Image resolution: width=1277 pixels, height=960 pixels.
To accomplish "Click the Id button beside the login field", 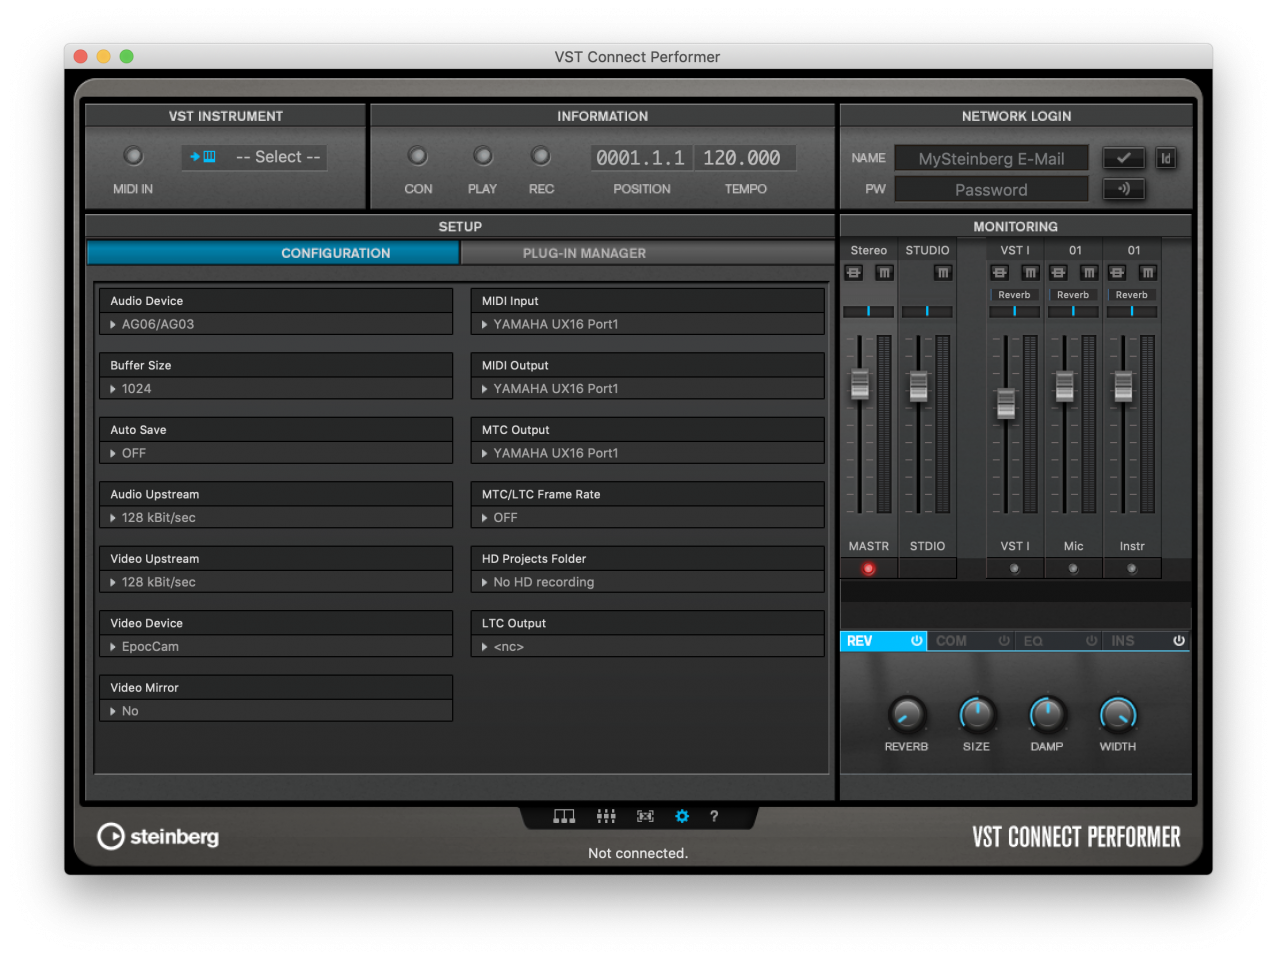I will pyautogui.click(x=1165, y=157).
